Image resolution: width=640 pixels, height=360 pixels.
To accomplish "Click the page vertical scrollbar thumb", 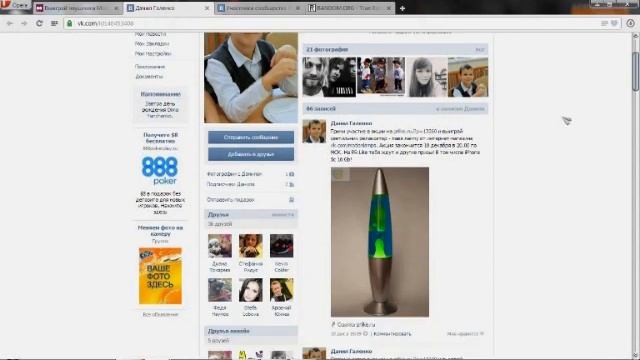I will [635, 71].
